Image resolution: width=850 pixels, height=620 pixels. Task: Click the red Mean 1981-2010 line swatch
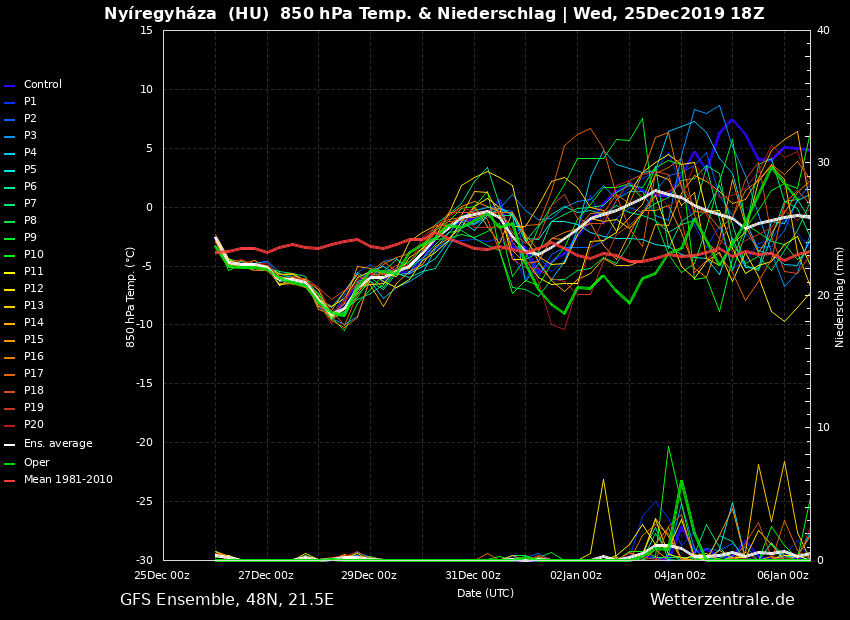point(10,481)
